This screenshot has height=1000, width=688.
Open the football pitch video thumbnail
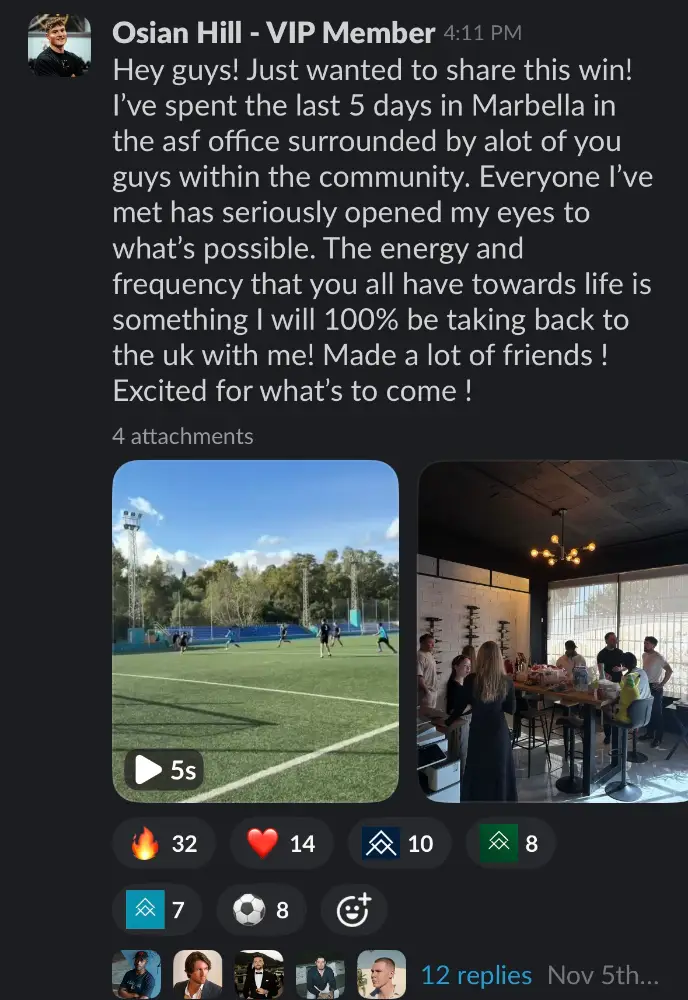255,630
